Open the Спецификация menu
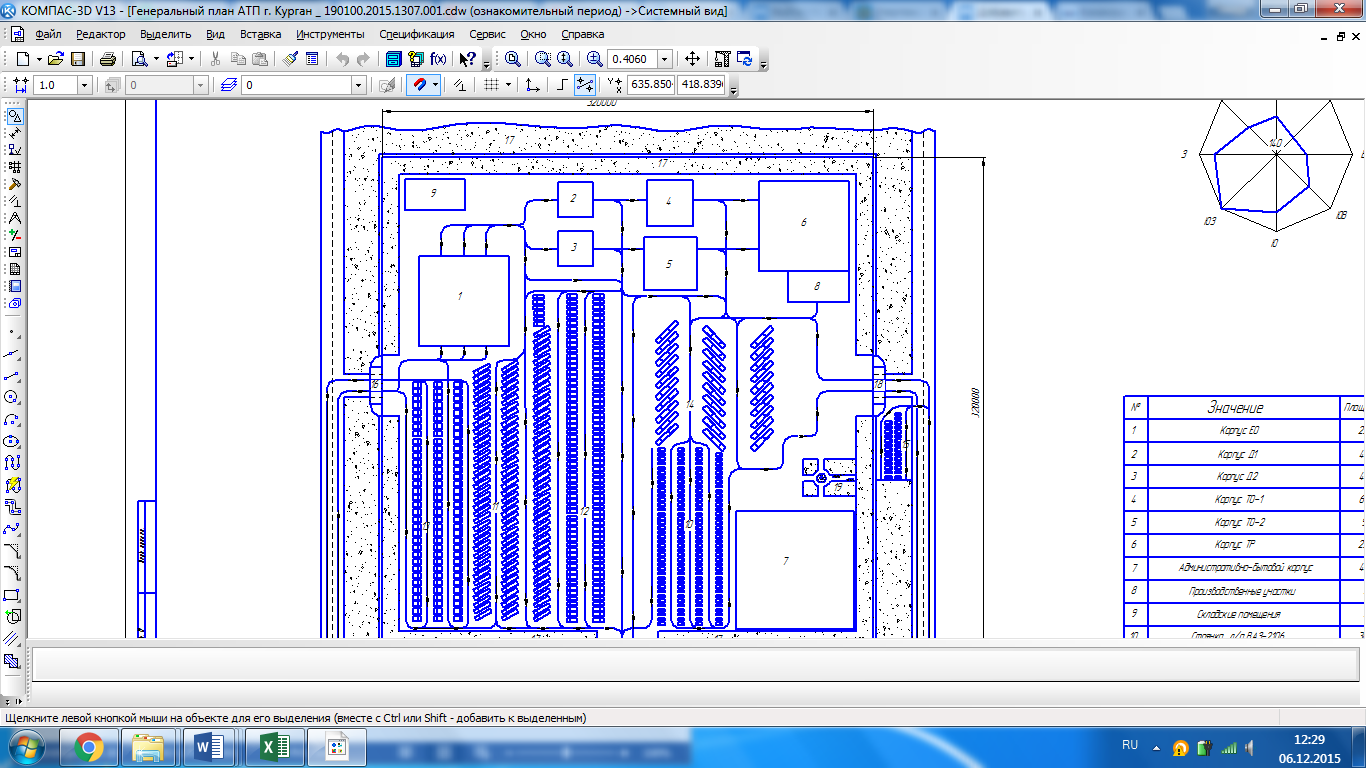Screen dimensions: 1366x768 [x=417, y=33]
